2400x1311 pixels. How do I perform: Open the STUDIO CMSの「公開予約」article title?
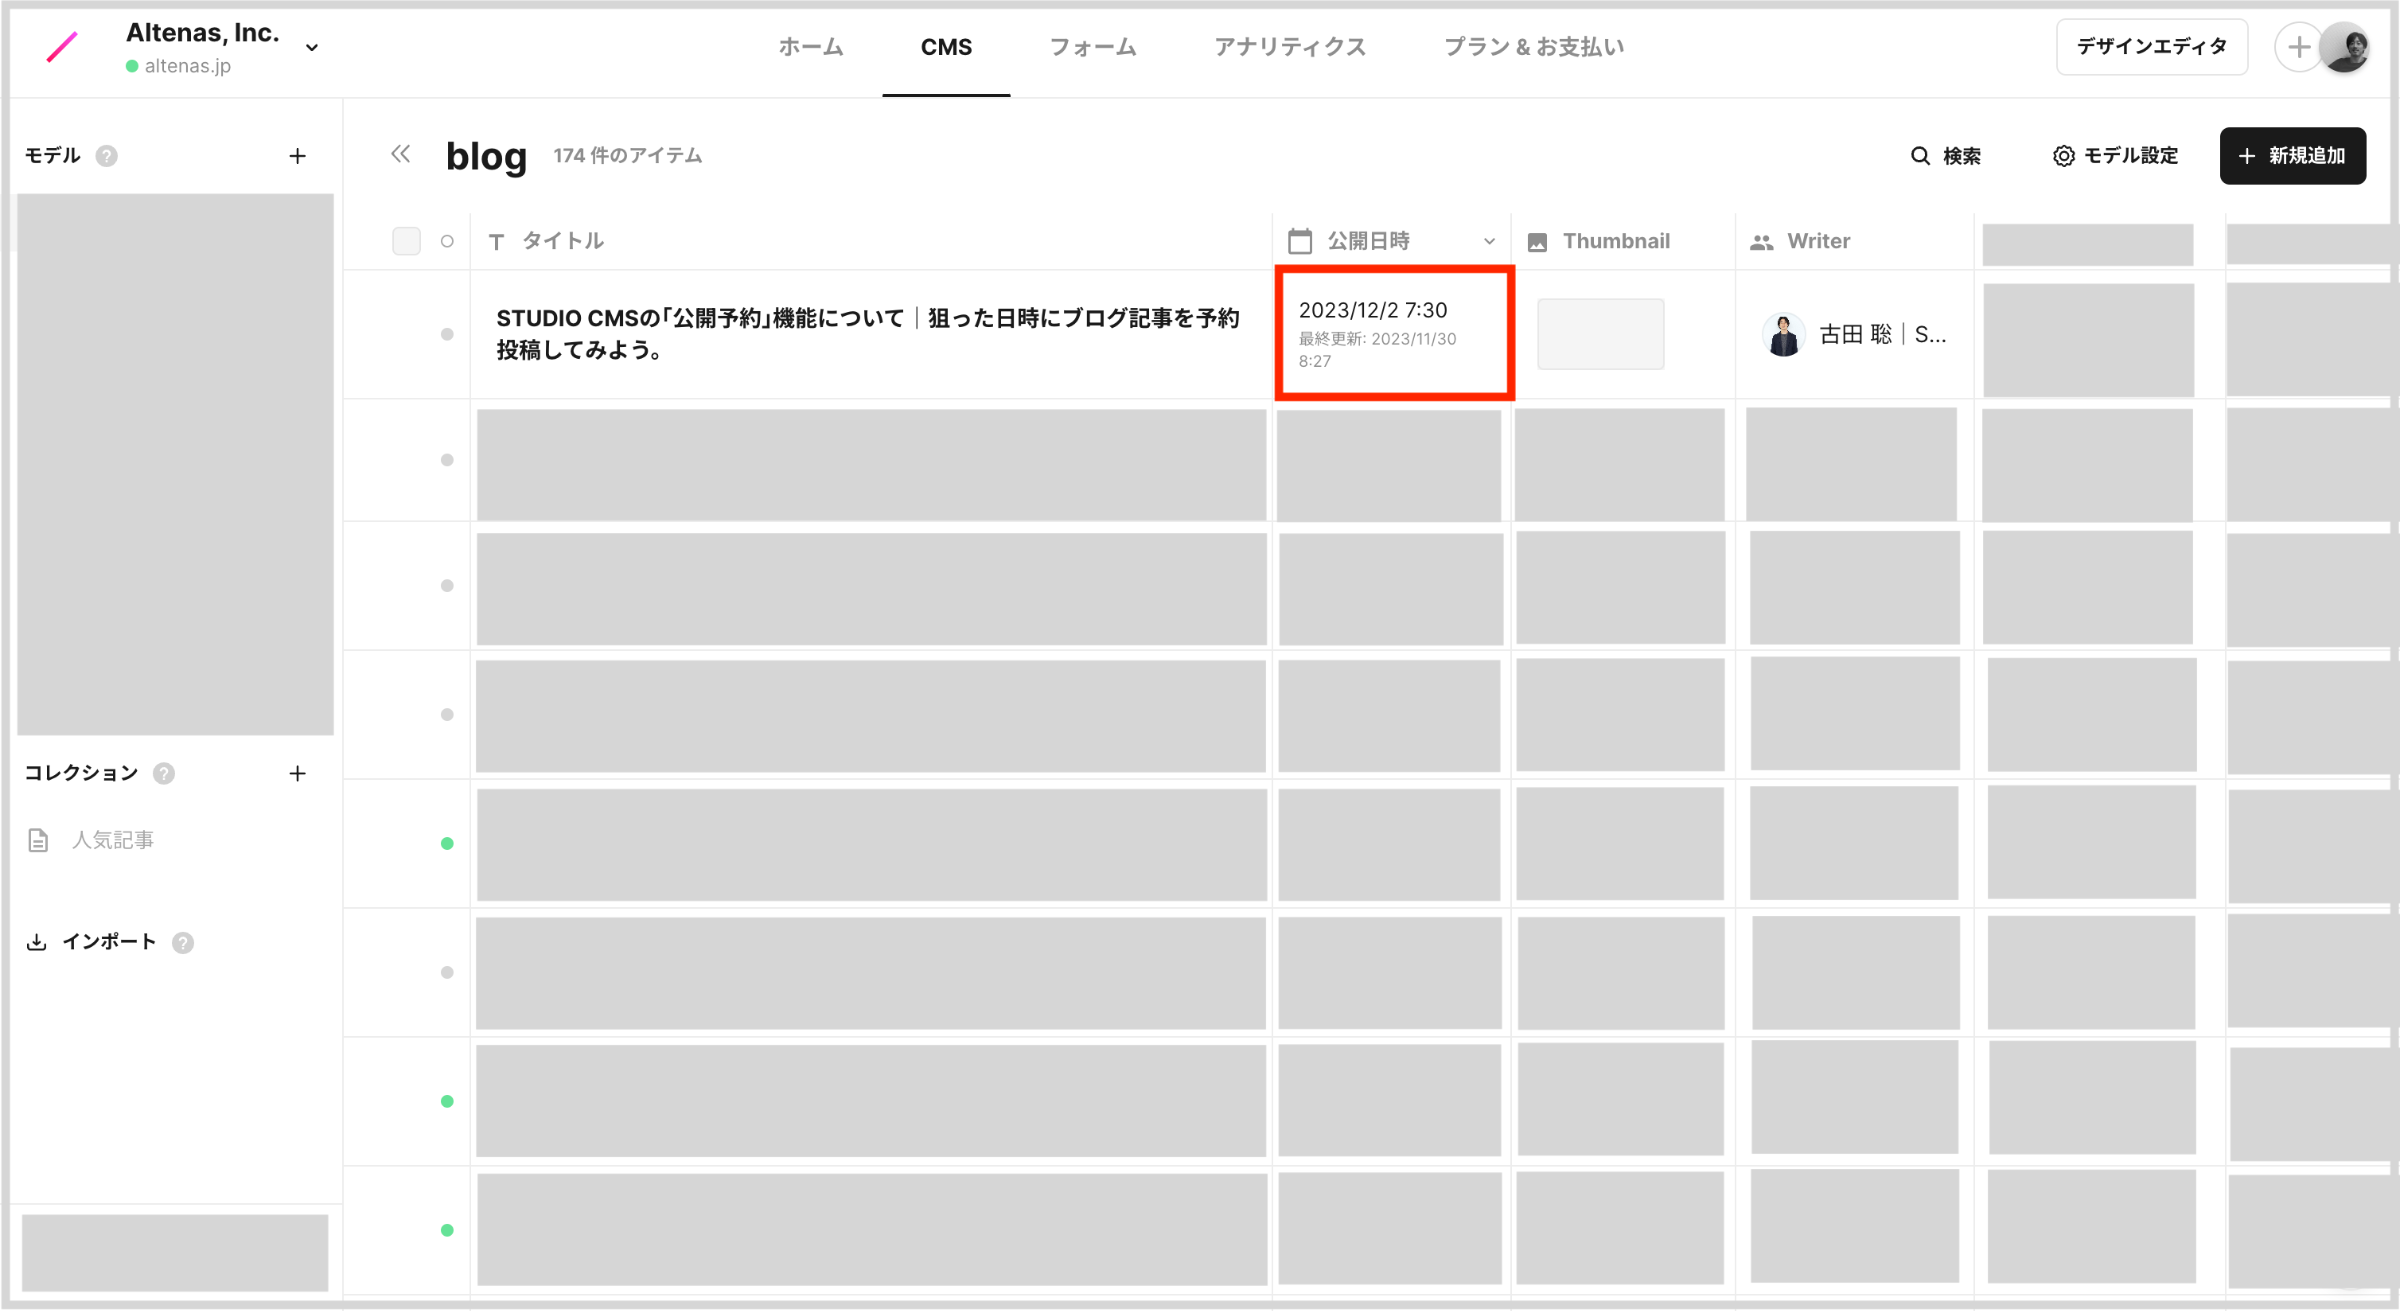click(868, 334)
